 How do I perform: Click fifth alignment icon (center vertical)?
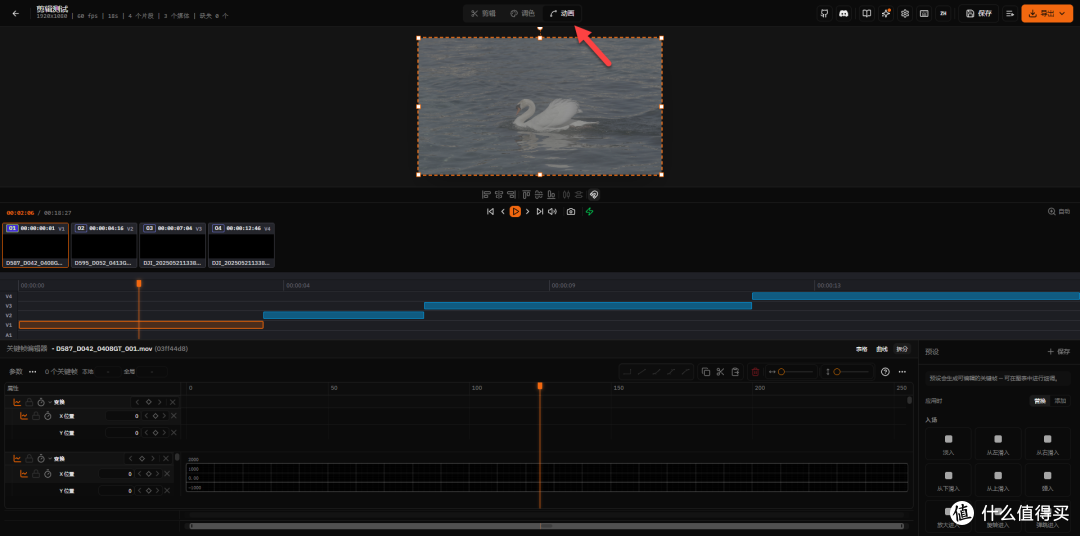tap(539, 194)
